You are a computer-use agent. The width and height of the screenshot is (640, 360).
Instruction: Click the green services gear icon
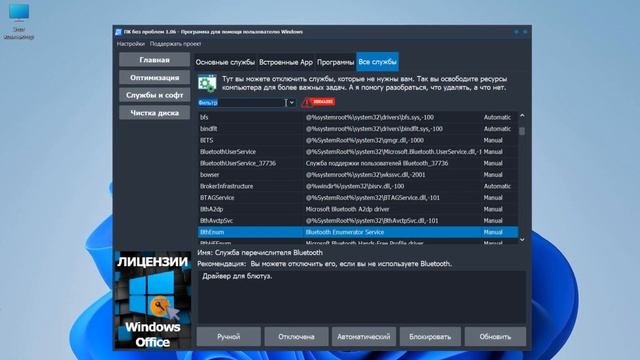point(207,83)
